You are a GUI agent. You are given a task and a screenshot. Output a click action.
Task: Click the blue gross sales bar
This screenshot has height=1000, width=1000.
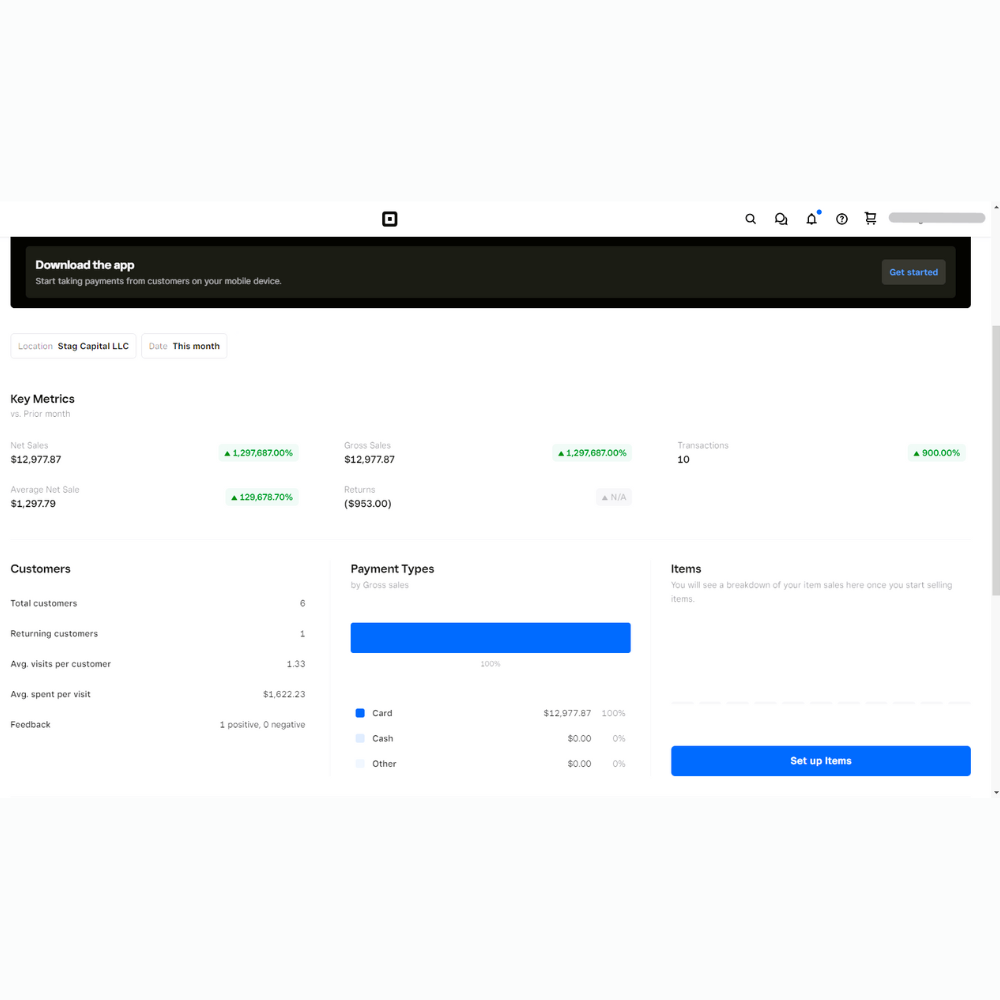point(490,638)
